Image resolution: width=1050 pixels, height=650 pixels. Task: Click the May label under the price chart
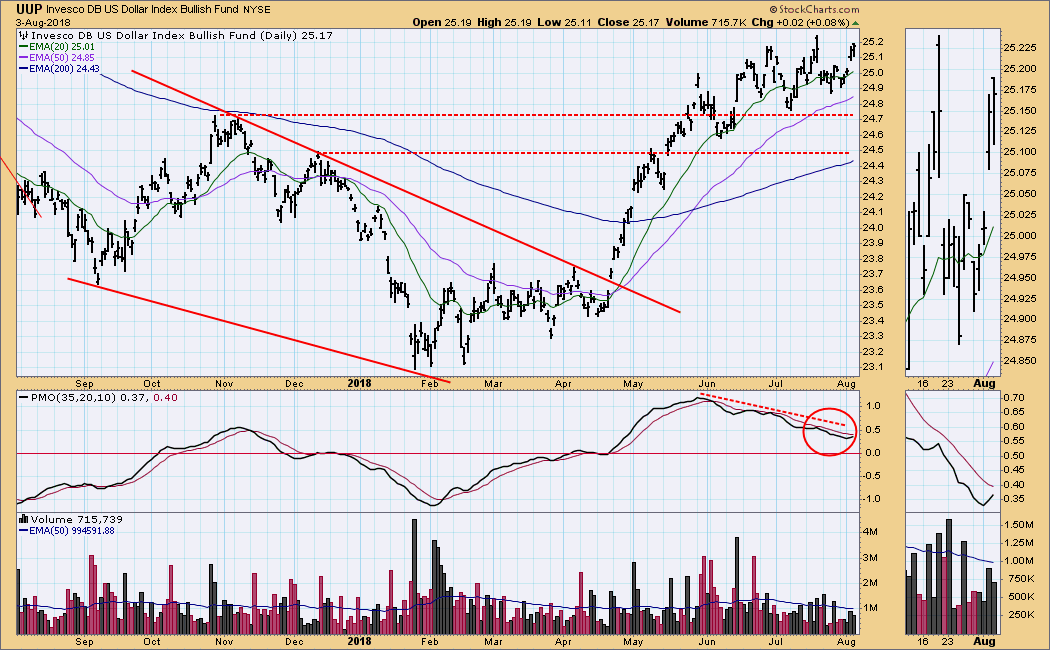(x=633, y=384)
